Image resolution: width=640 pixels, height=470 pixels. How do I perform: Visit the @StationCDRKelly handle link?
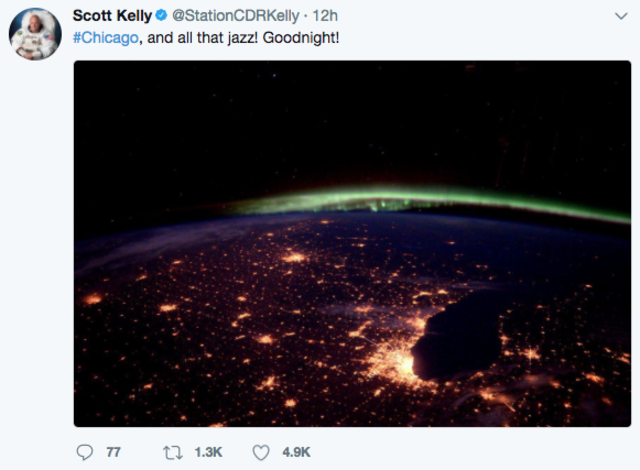[x=228, y=16]
